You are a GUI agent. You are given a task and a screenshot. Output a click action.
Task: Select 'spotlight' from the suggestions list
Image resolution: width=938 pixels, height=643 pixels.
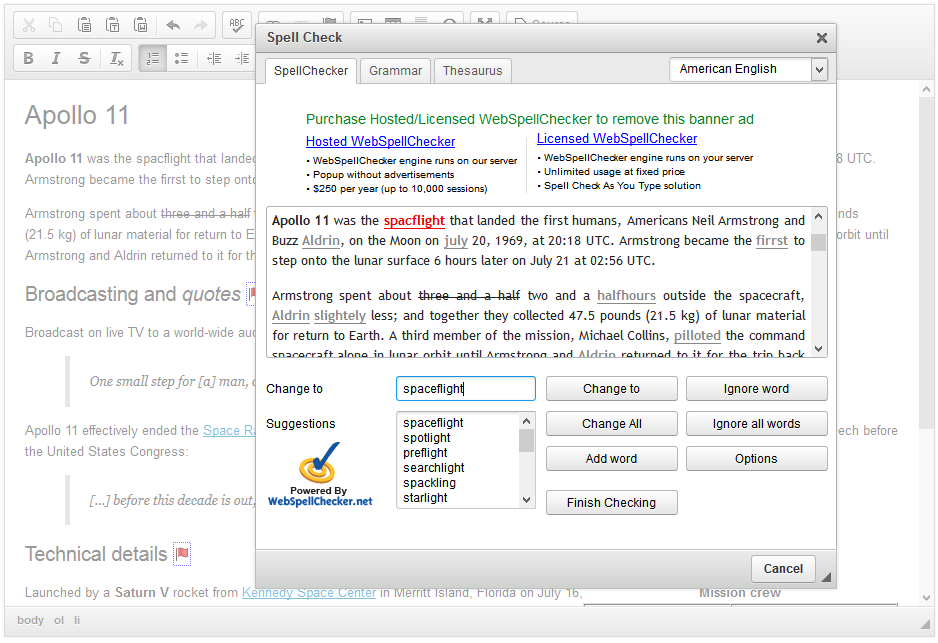tap(427, 438)
